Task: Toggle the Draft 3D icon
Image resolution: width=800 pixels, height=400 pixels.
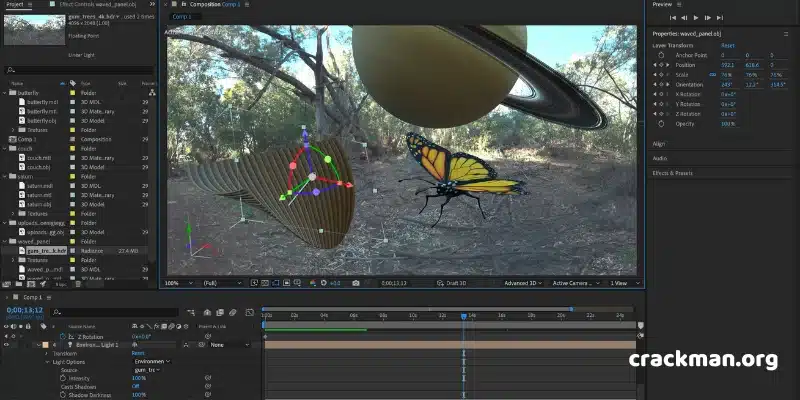Action: [440, 283]
